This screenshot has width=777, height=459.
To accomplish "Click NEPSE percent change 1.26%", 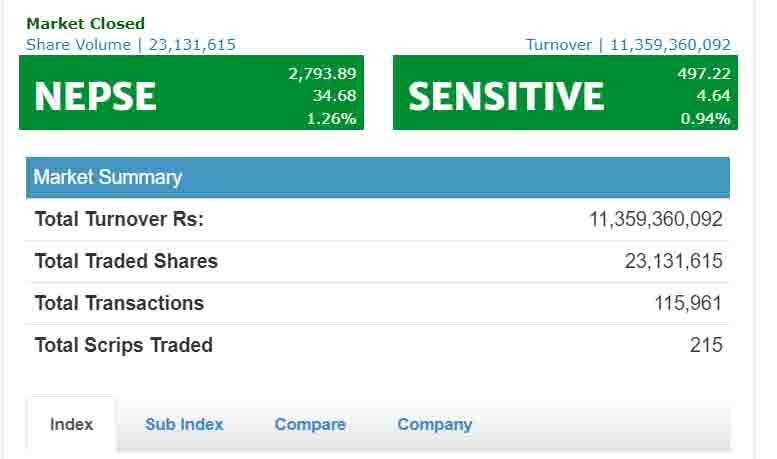I will coord(333,118).
